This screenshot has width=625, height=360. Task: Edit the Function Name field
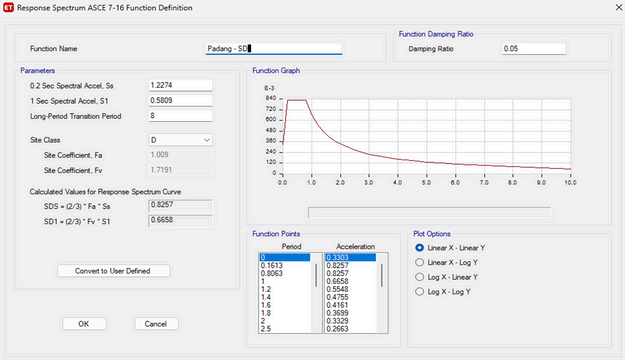click(x=274, y=49)
